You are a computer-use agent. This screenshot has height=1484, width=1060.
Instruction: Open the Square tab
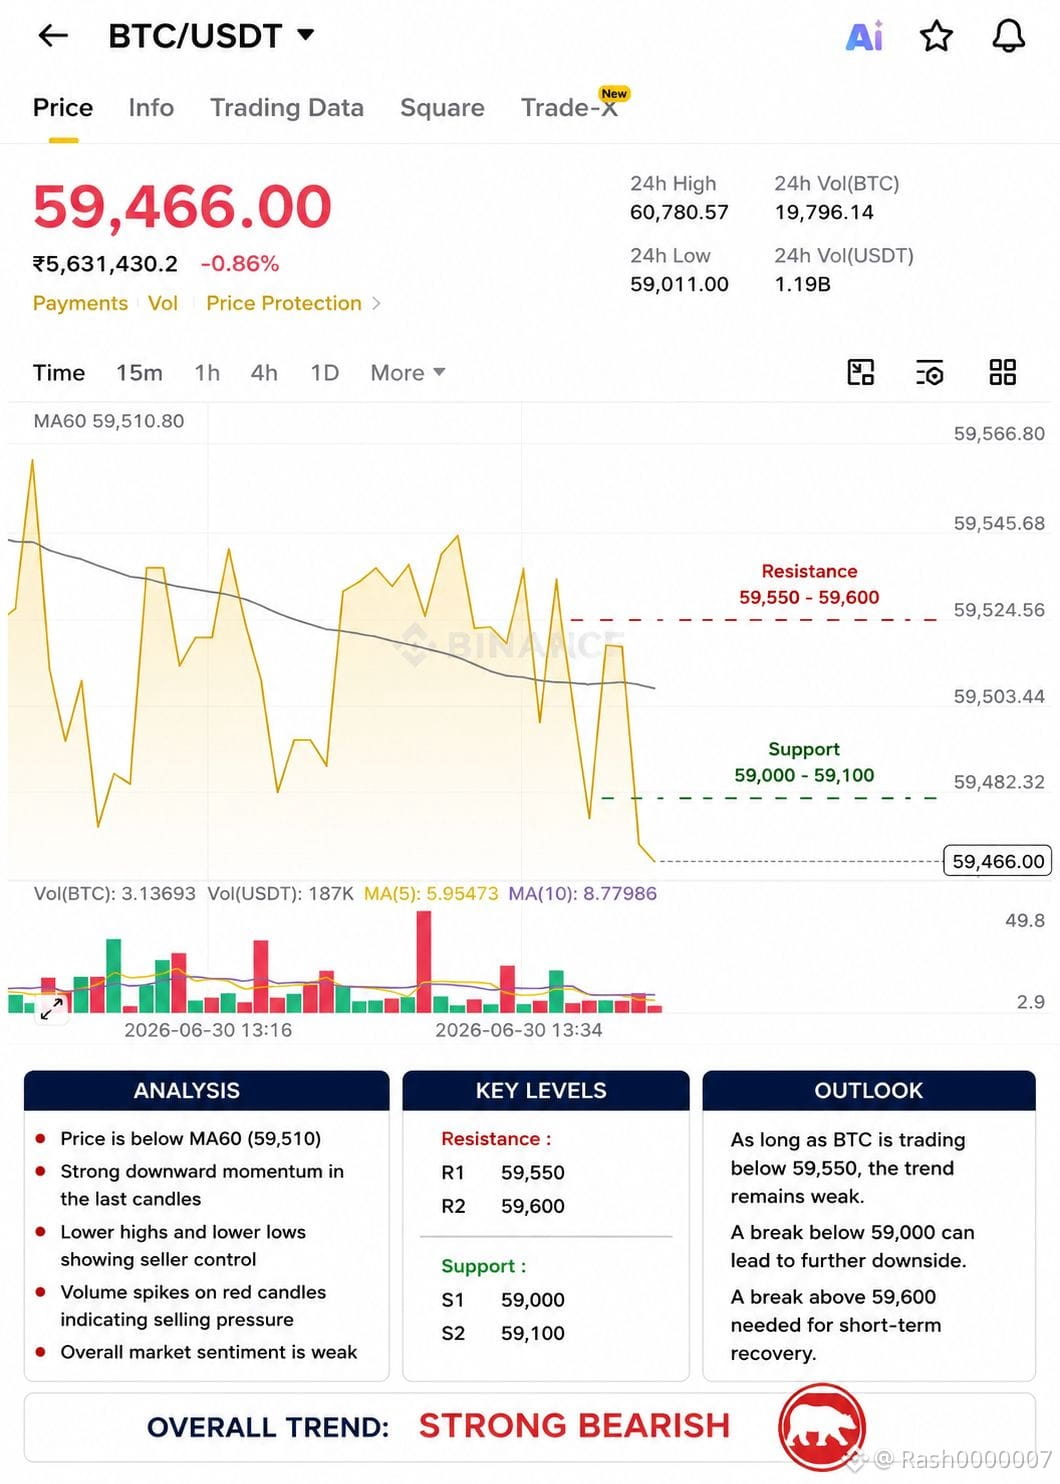[442, 108]
